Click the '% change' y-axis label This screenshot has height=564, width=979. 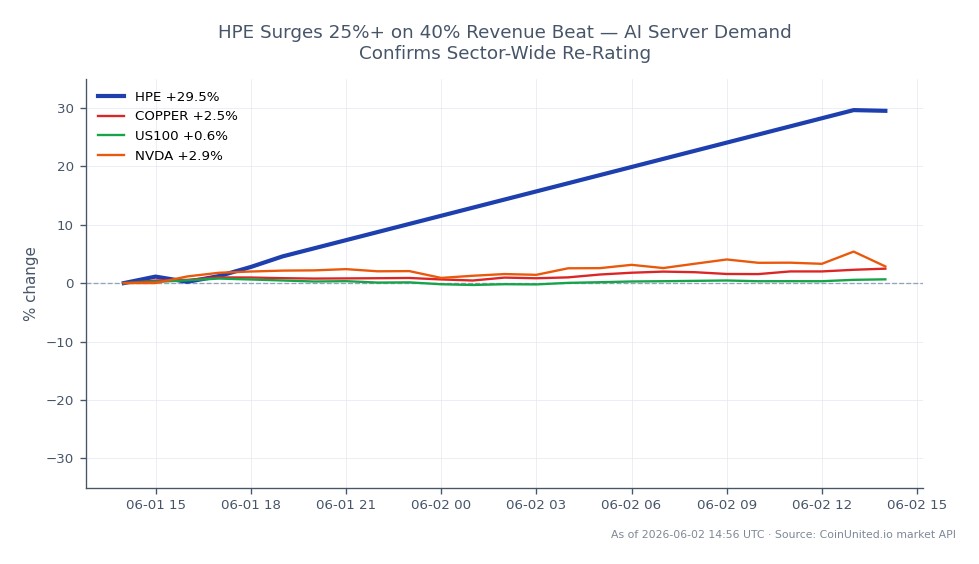(x=29, y=284)
